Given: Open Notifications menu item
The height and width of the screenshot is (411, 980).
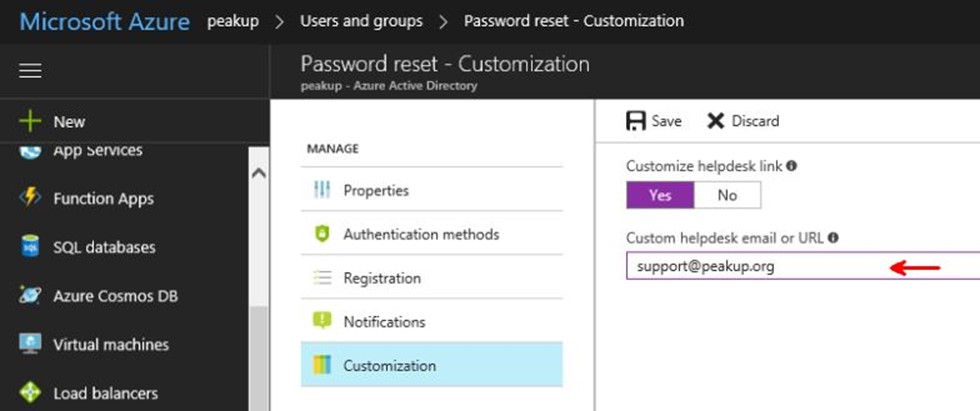Looking at the screenshot, I should pyautogui.click(x=431, y=321).
